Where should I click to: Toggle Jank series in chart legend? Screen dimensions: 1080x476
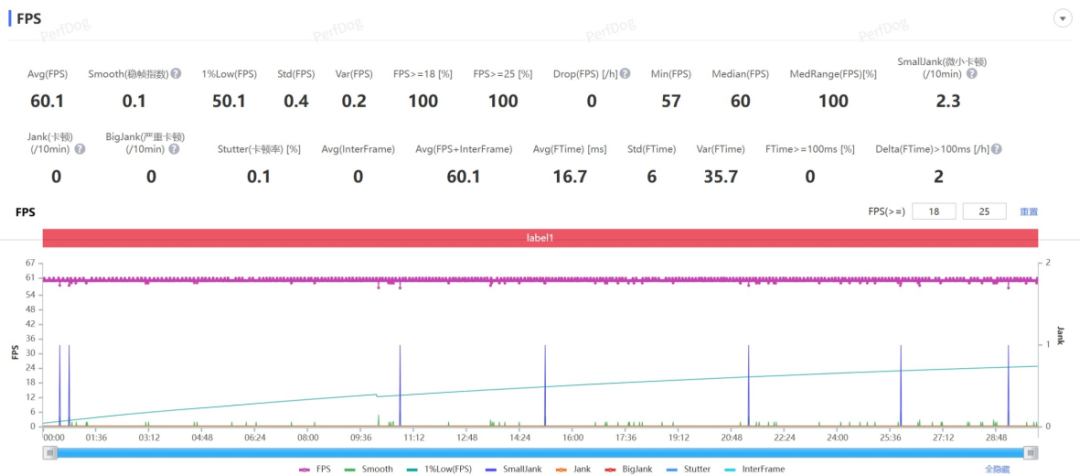pos(572,469)
